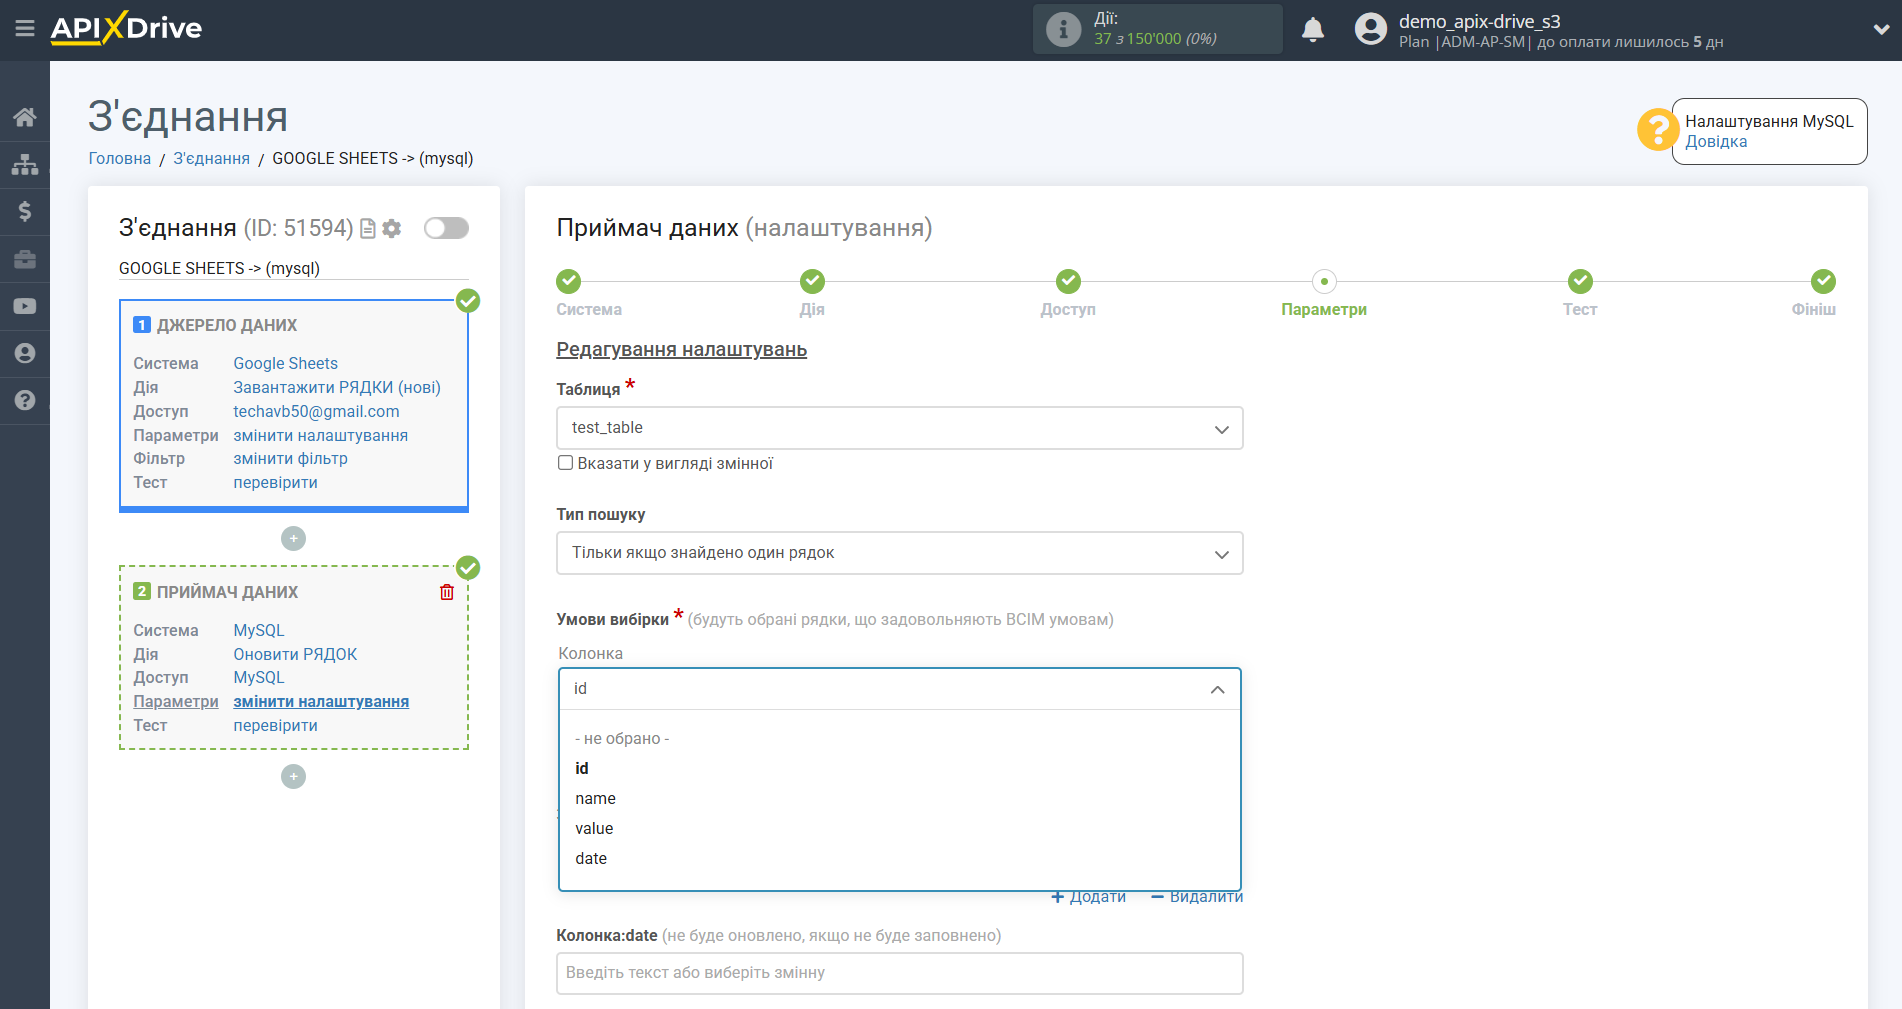Check 'Вказати у вигляді змінної' checkbox
The image size is (1902, 1009).
coord(565,463)
